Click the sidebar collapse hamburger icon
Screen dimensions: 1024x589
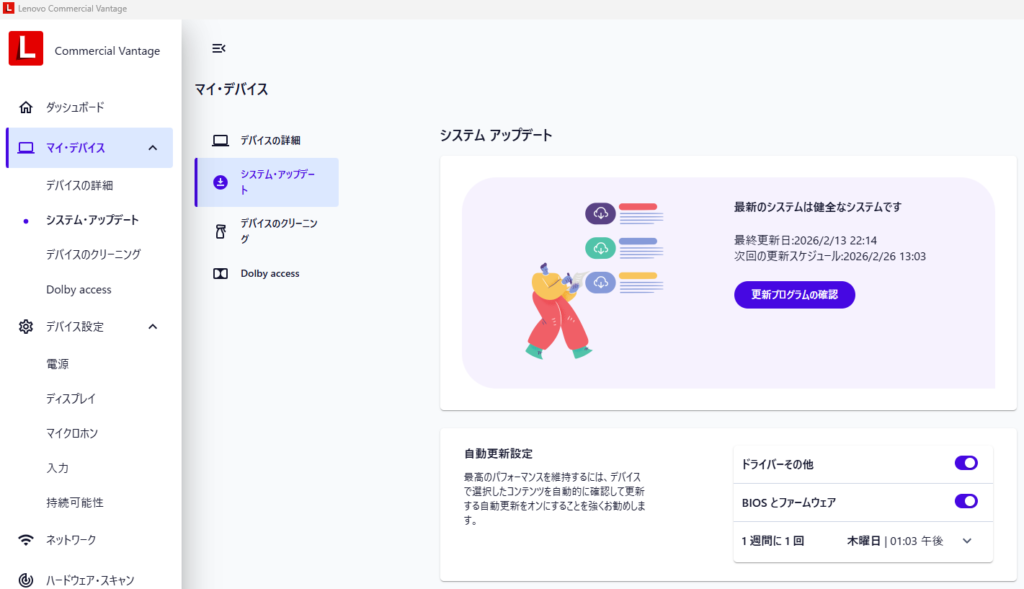219,48
